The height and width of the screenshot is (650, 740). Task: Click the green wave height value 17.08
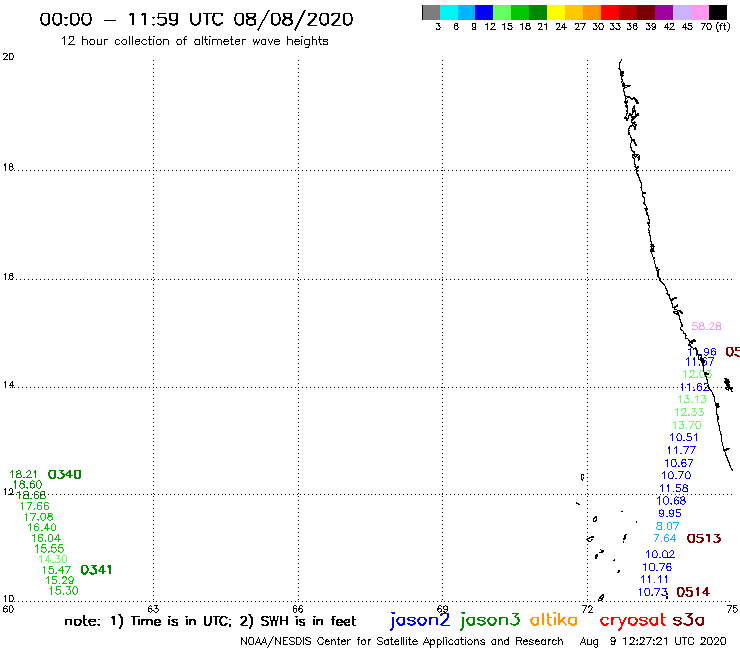pos(38,517)
